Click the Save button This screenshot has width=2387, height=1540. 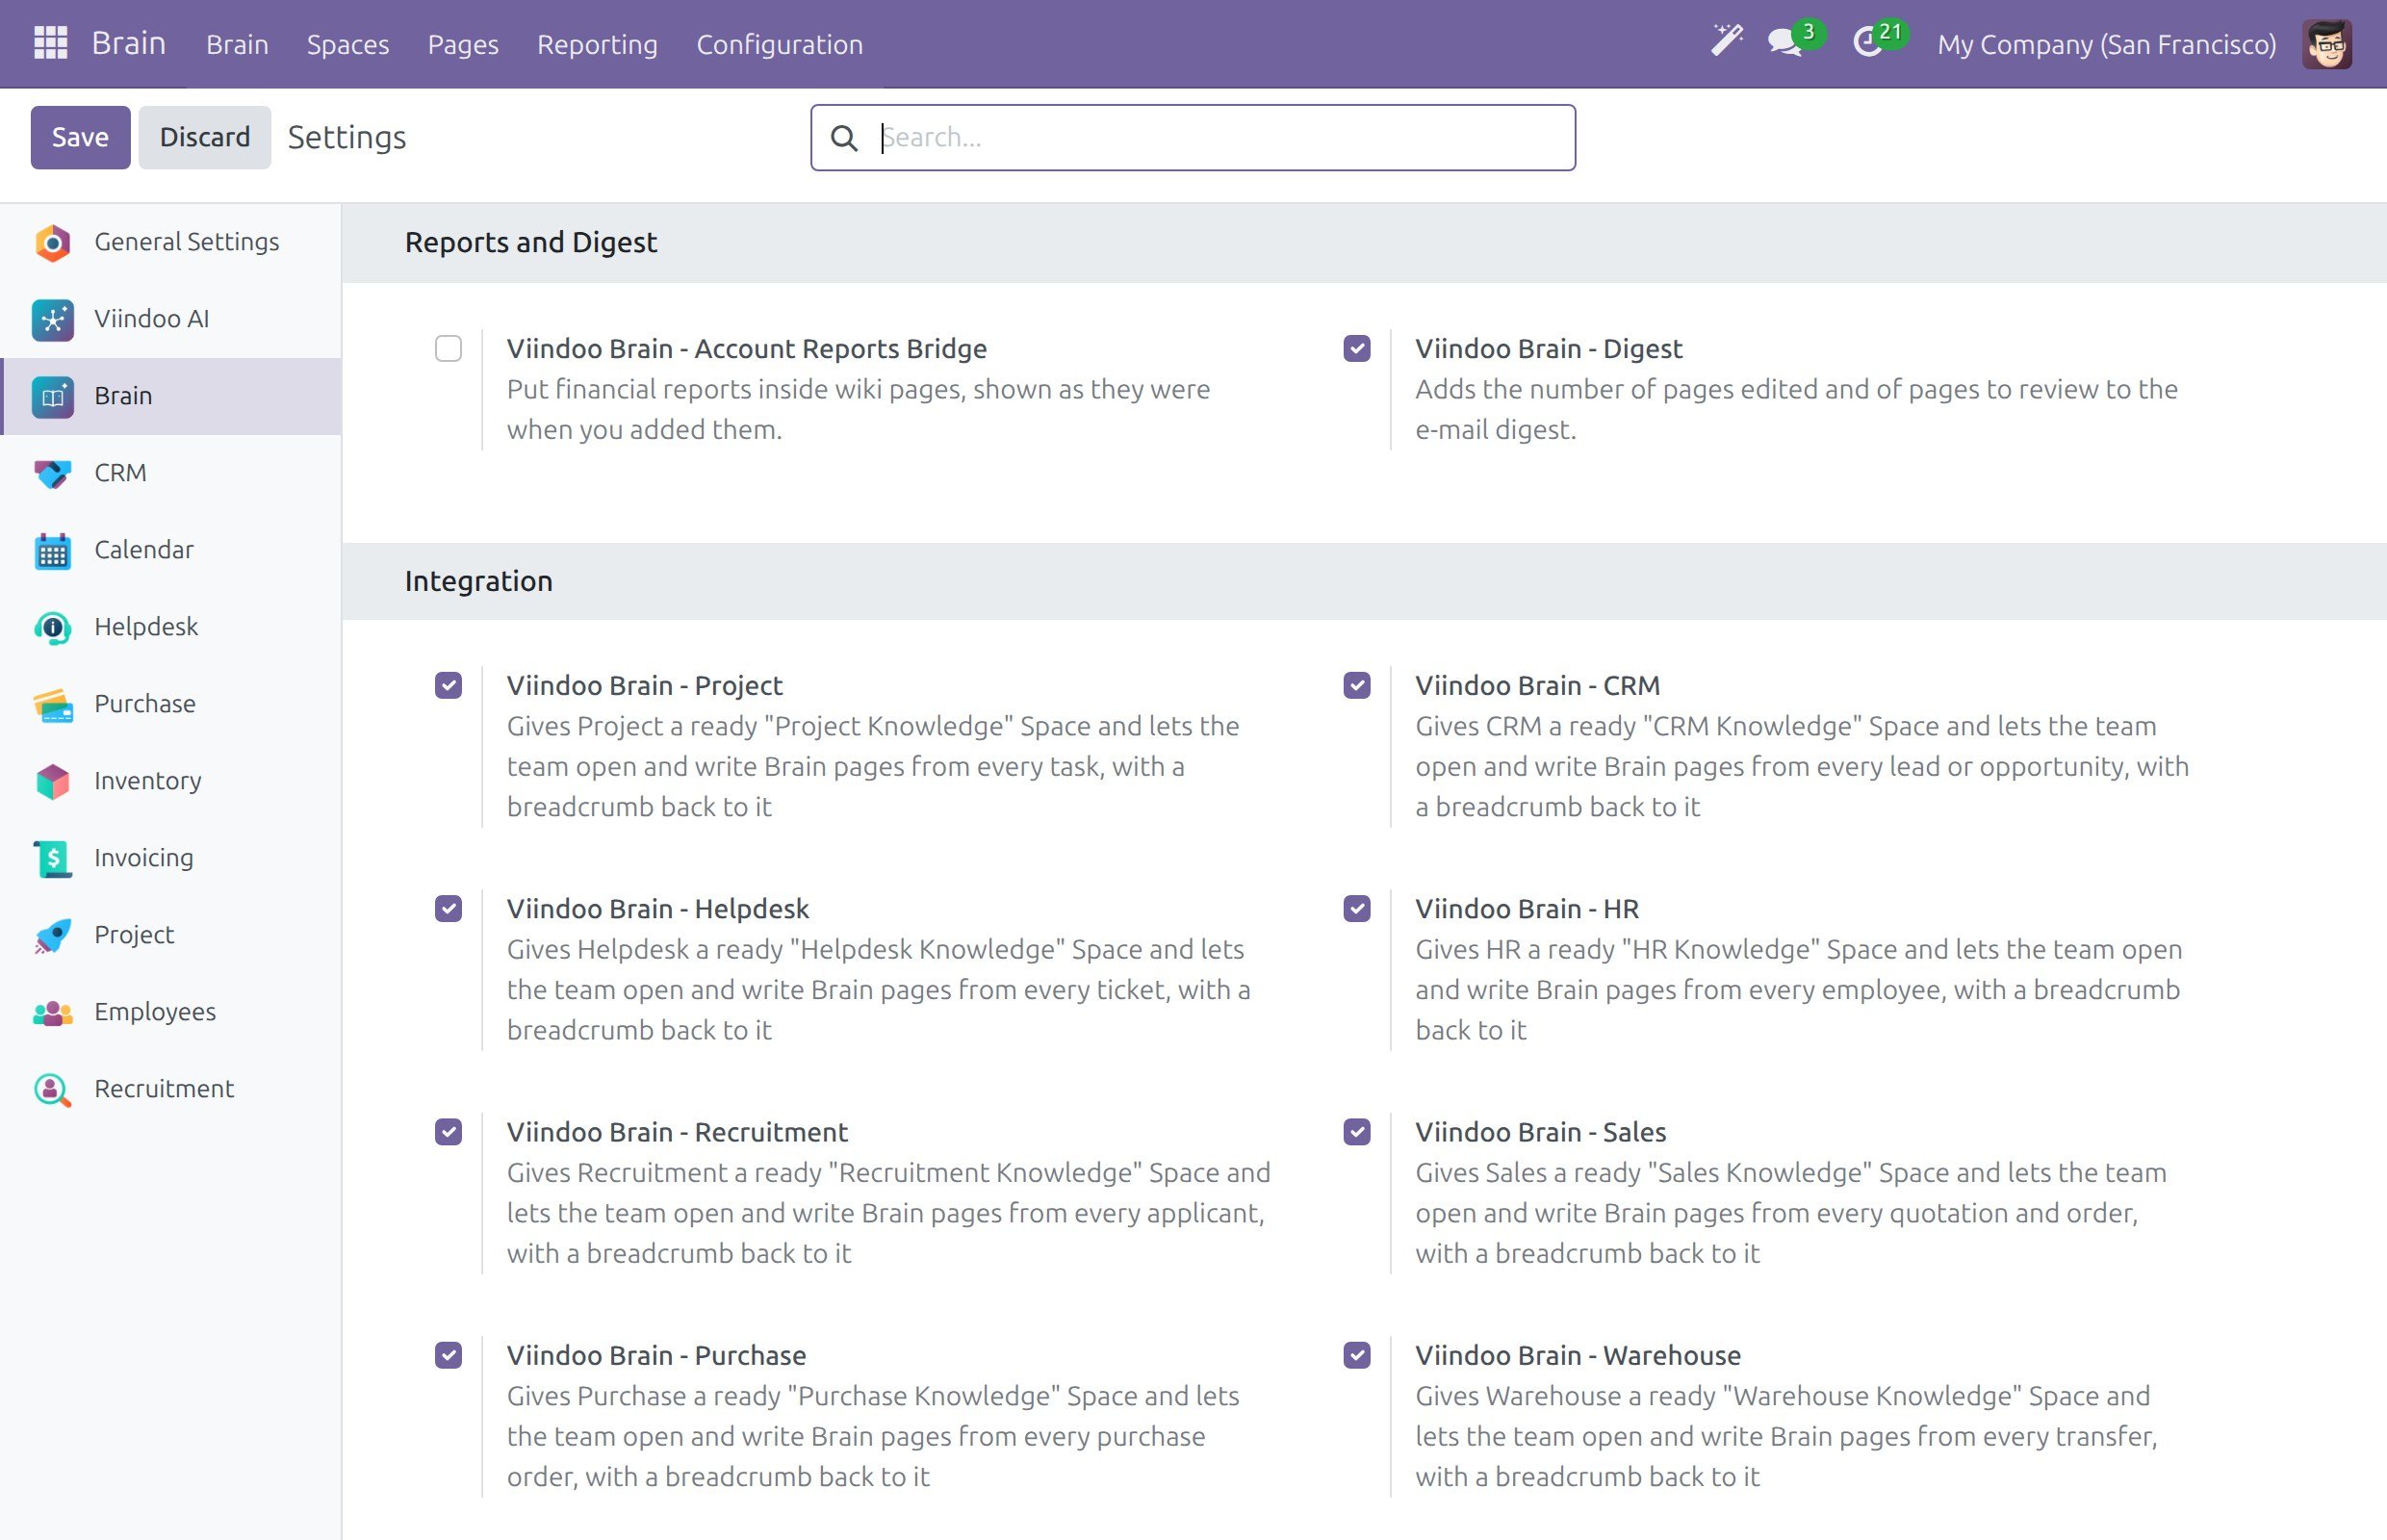[x=80, y=137]
